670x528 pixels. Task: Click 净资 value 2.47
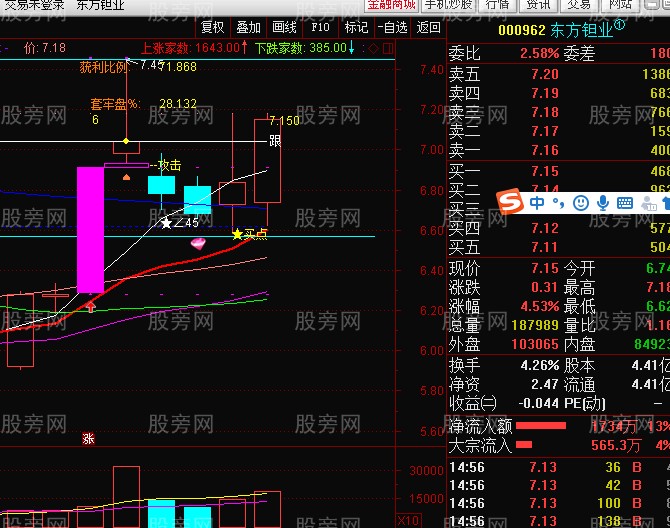click(545, 384)
